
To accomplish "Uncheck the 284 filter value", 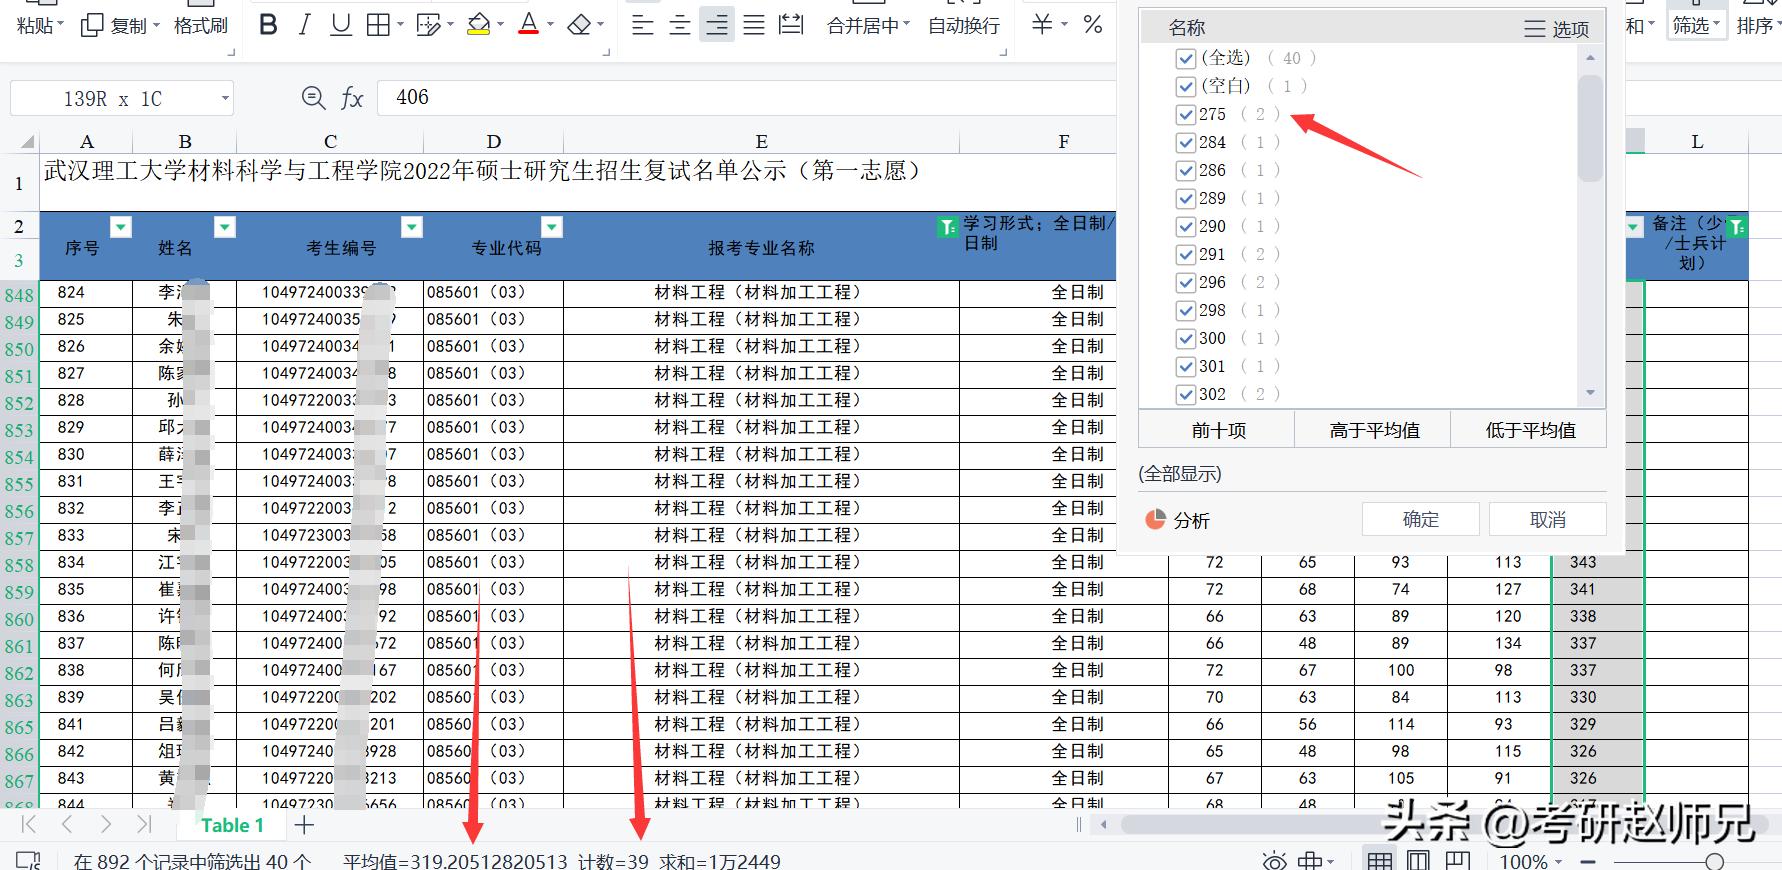I will tap(1186, 142).
